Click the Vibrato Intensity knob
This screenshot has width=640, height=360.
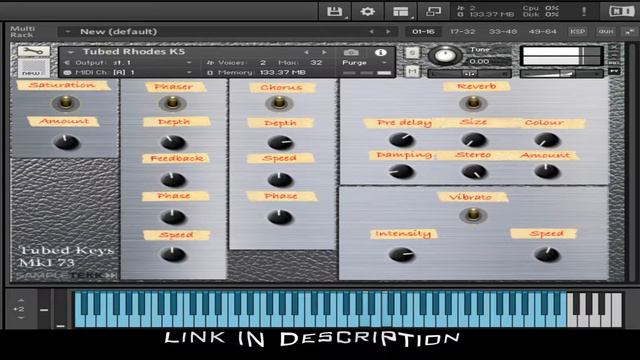[402, 254]
